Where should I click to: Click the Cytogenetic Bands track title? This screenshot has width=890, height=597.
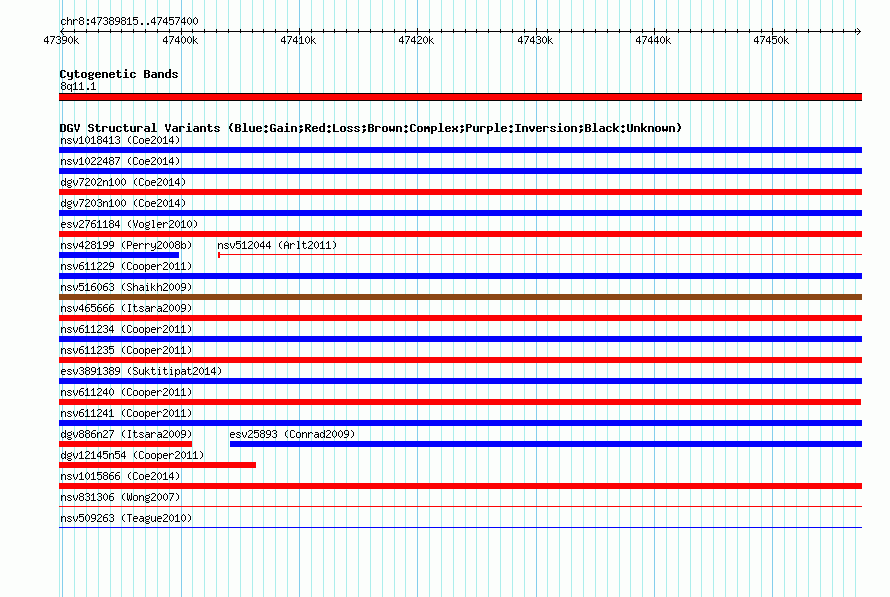(x=119, y=74)
